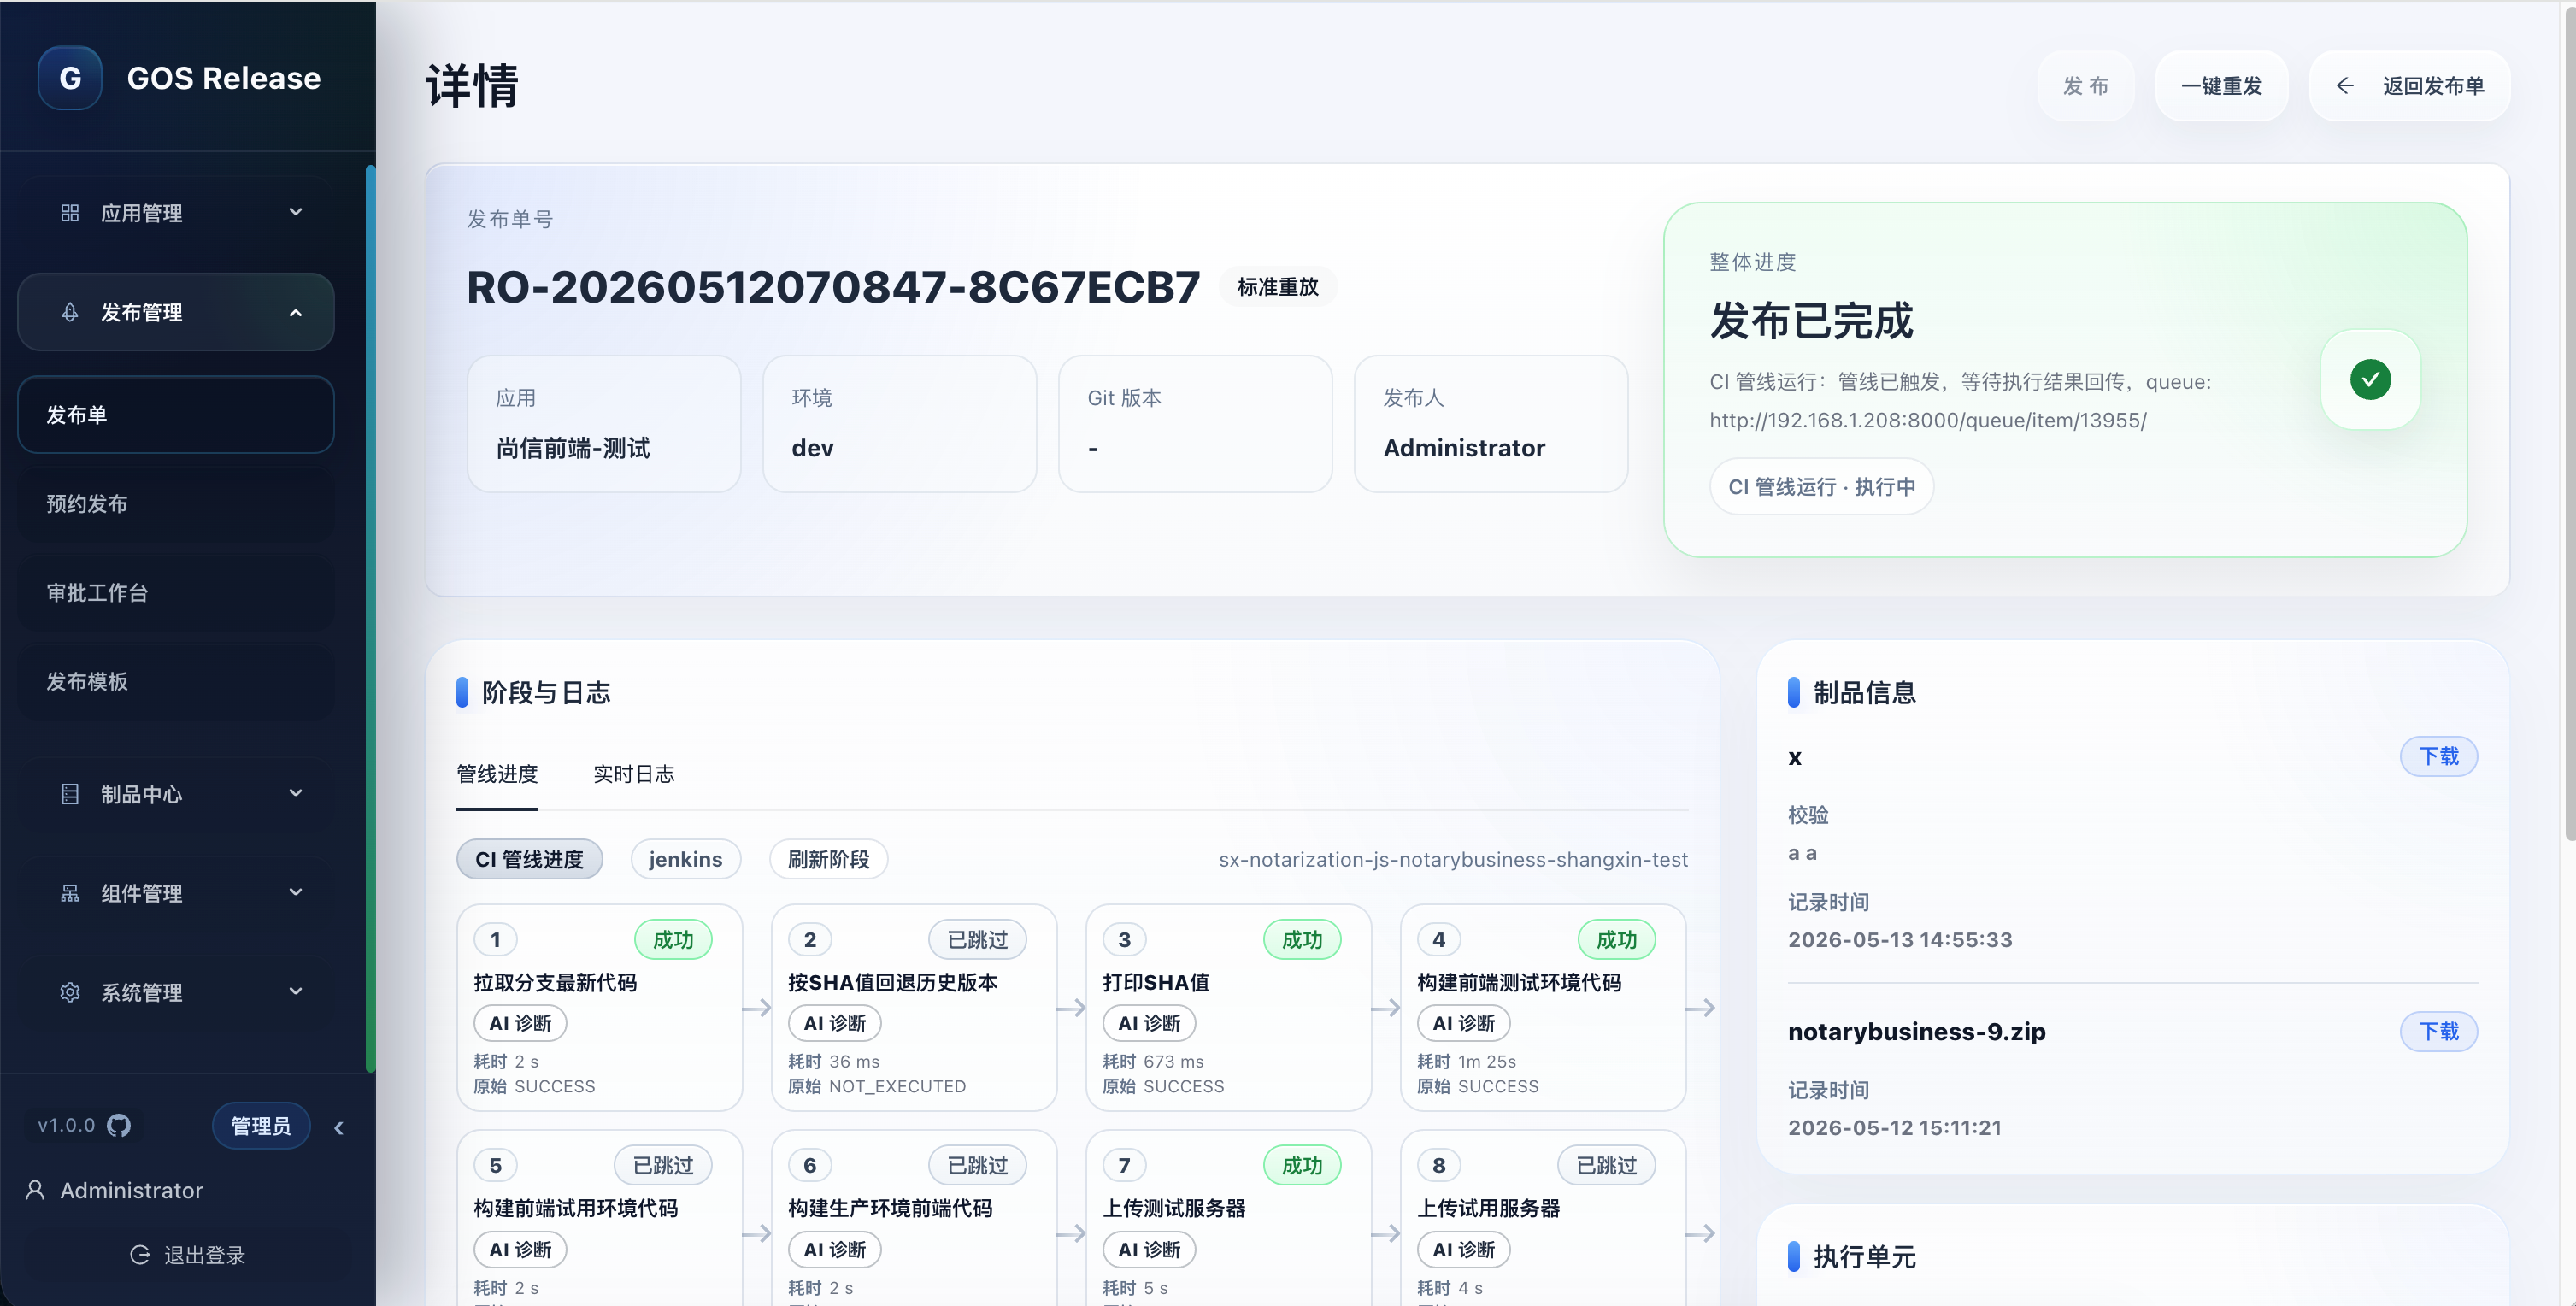Click AI 诊断 for 构建生产环境前端代码
This screenshot has width=2576, height=1306.
click(834, 1249)
